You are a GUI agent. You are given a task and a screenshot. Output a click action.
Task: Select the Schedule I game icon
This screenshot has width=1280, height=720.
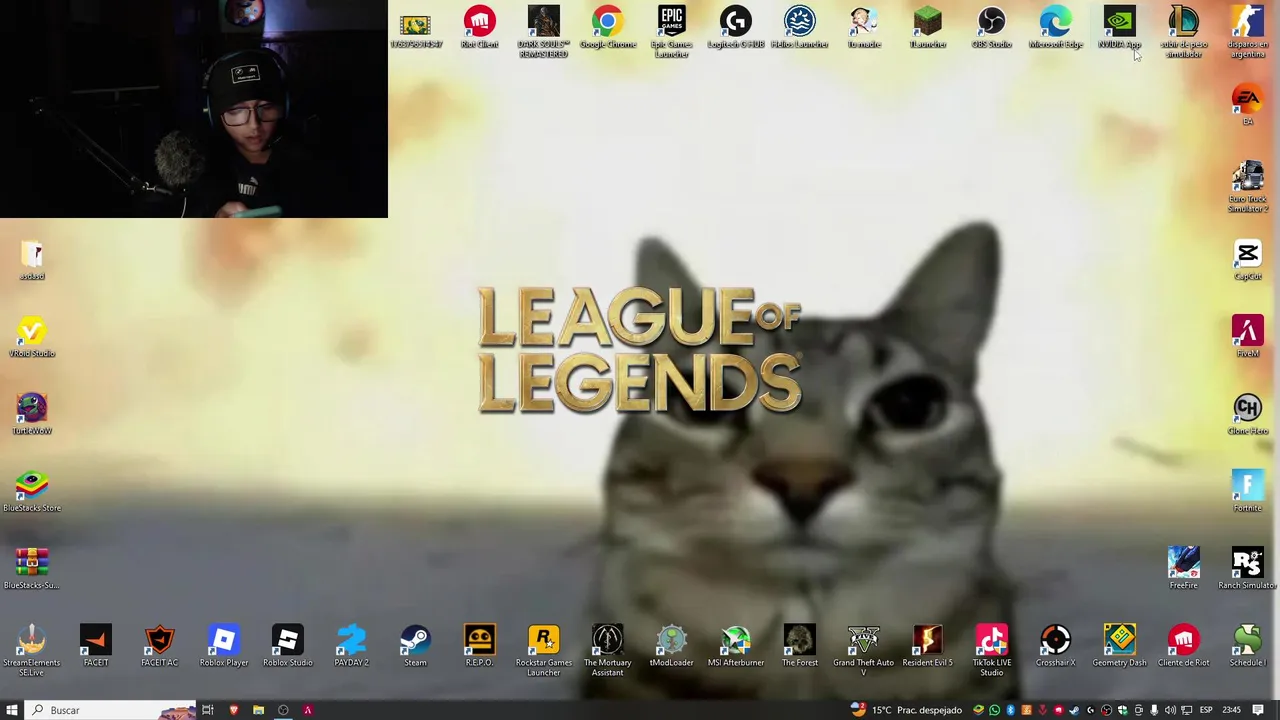point(1247,644)
